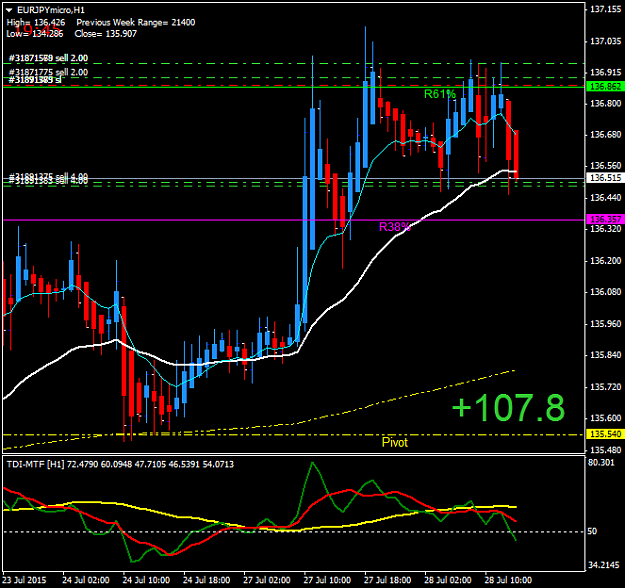The height and width of the screenshot is (588, 625).
Task: Click the 27 Jul 02:00 time label
Action: pos(267,580)
